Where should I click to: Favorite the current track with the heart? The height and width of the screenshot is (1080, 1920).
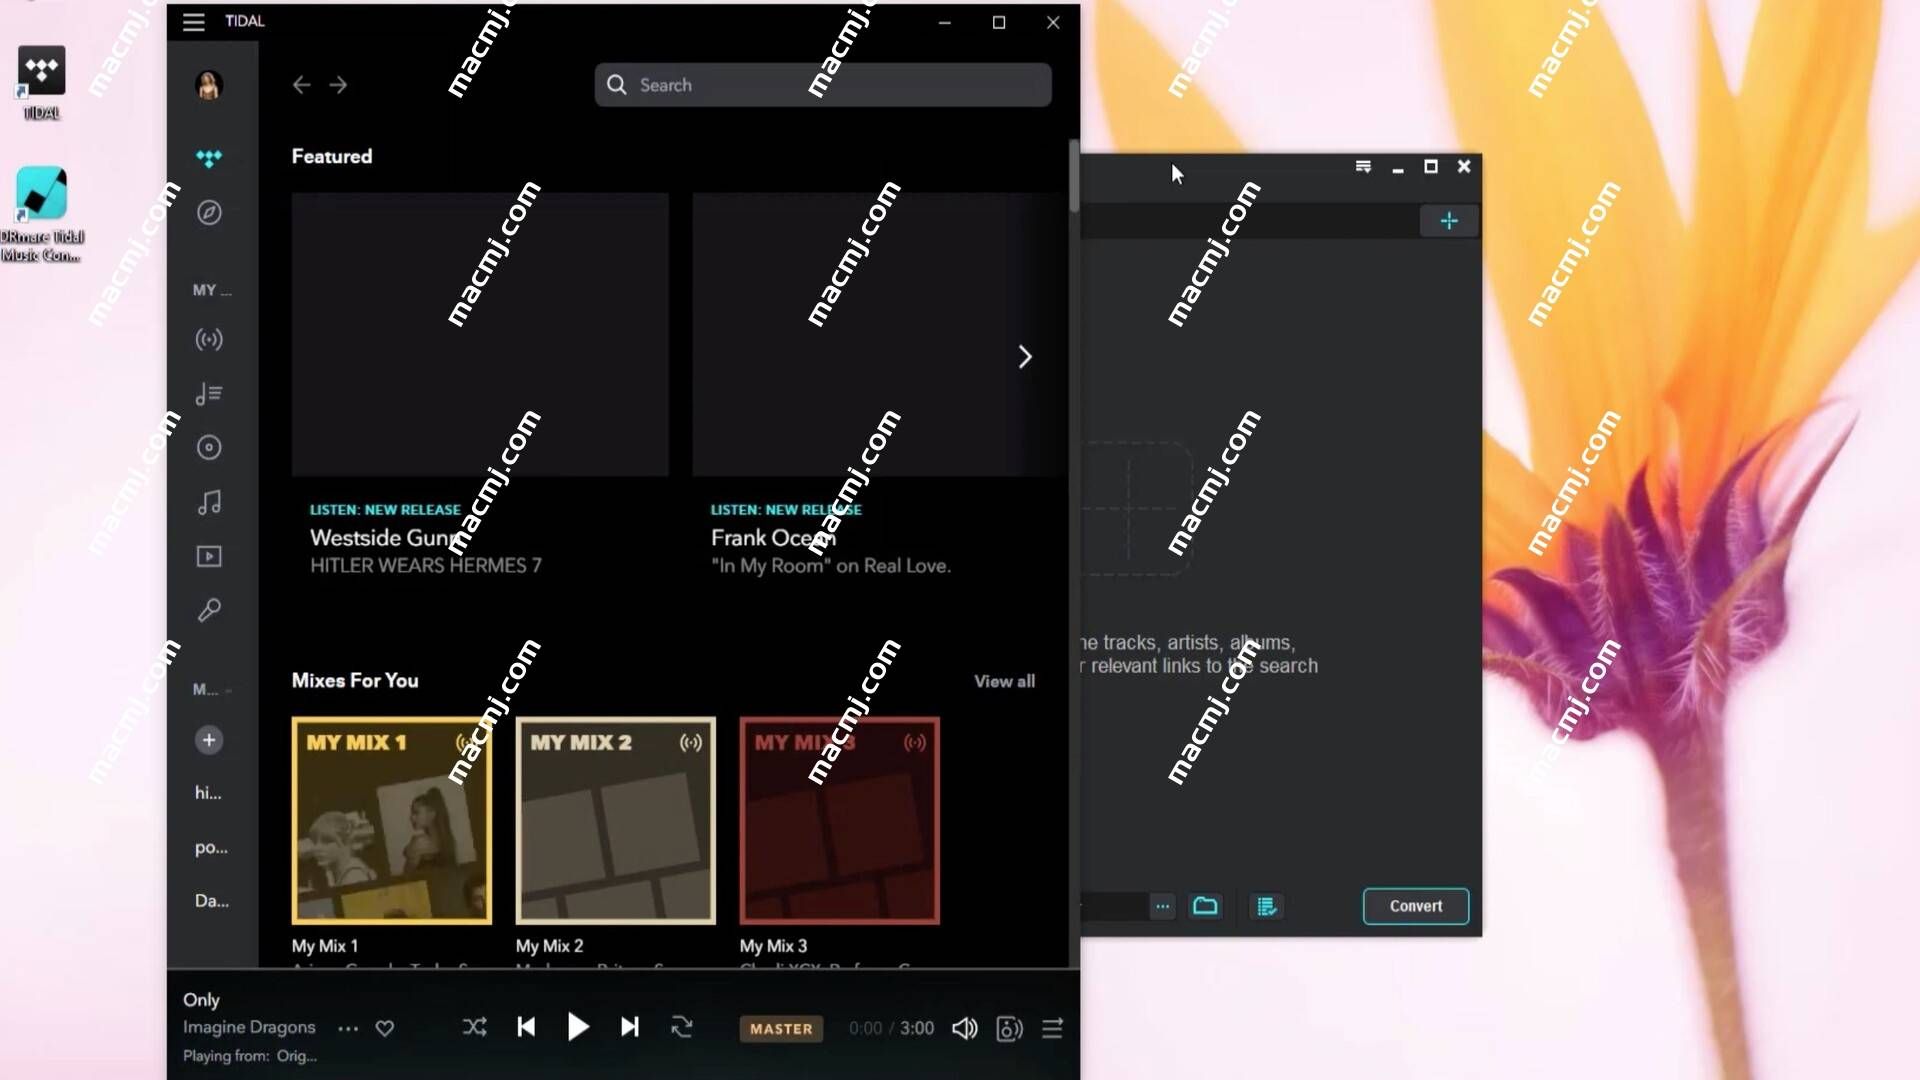[x=385, y=1028]
